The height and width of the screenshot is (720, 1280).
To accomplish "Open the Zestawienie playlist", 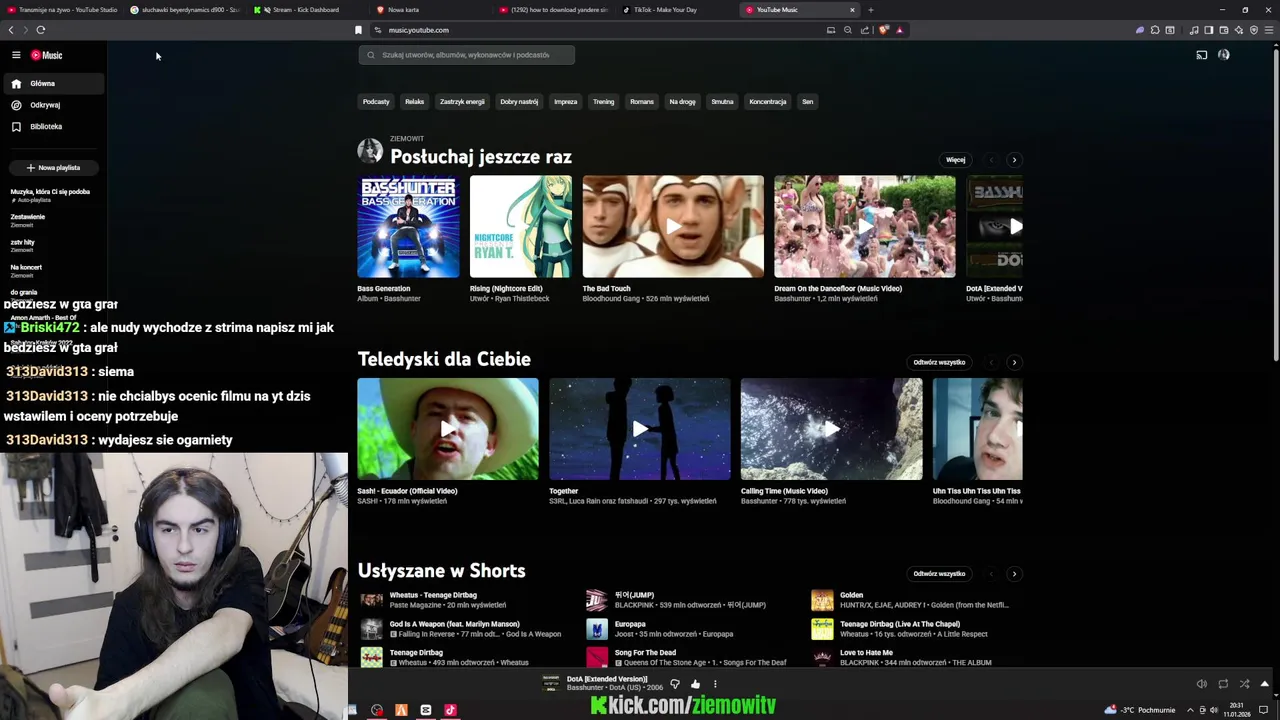I will point(28,220).
